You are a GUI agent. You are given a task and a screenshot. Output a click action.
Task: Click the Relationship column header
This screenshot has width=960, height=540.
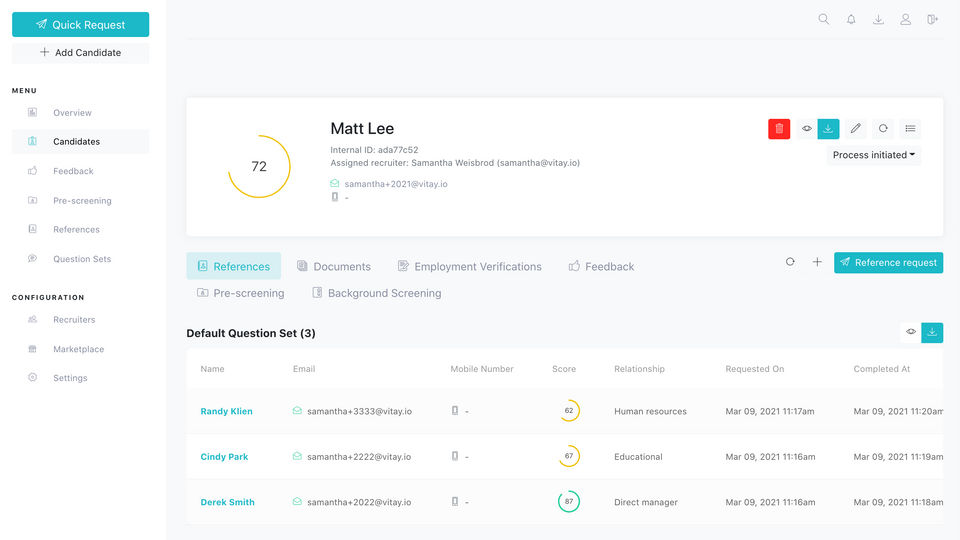[639, 369]
